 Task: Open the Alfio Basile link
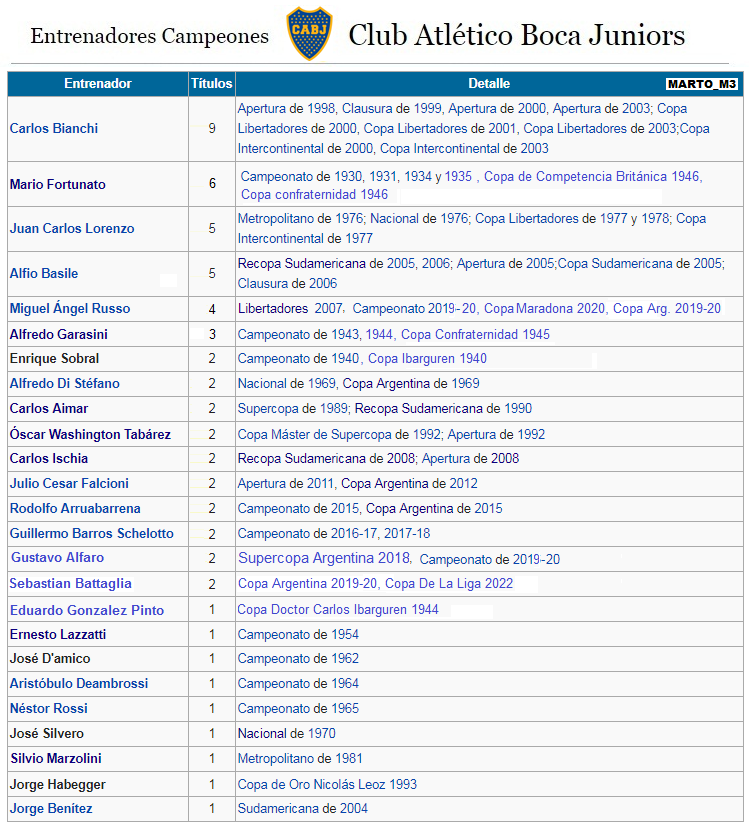click(44, 273)
